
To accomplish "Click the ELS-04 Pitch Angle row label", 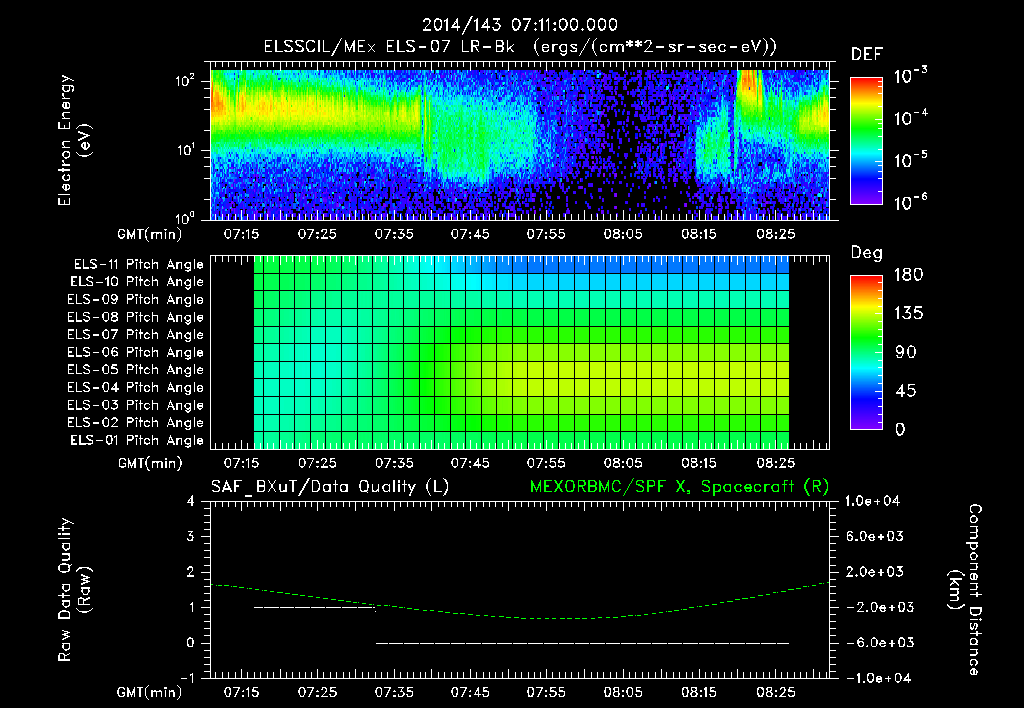I will point(135,388).
